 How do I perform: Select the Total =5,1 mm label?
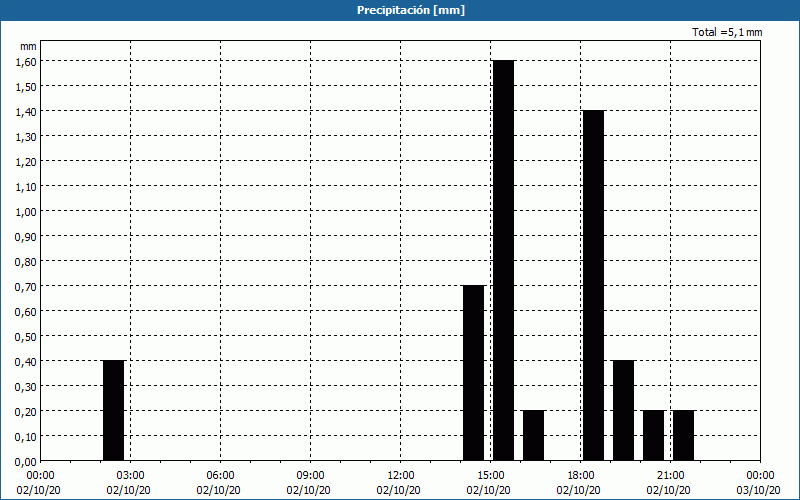(727, 32)
